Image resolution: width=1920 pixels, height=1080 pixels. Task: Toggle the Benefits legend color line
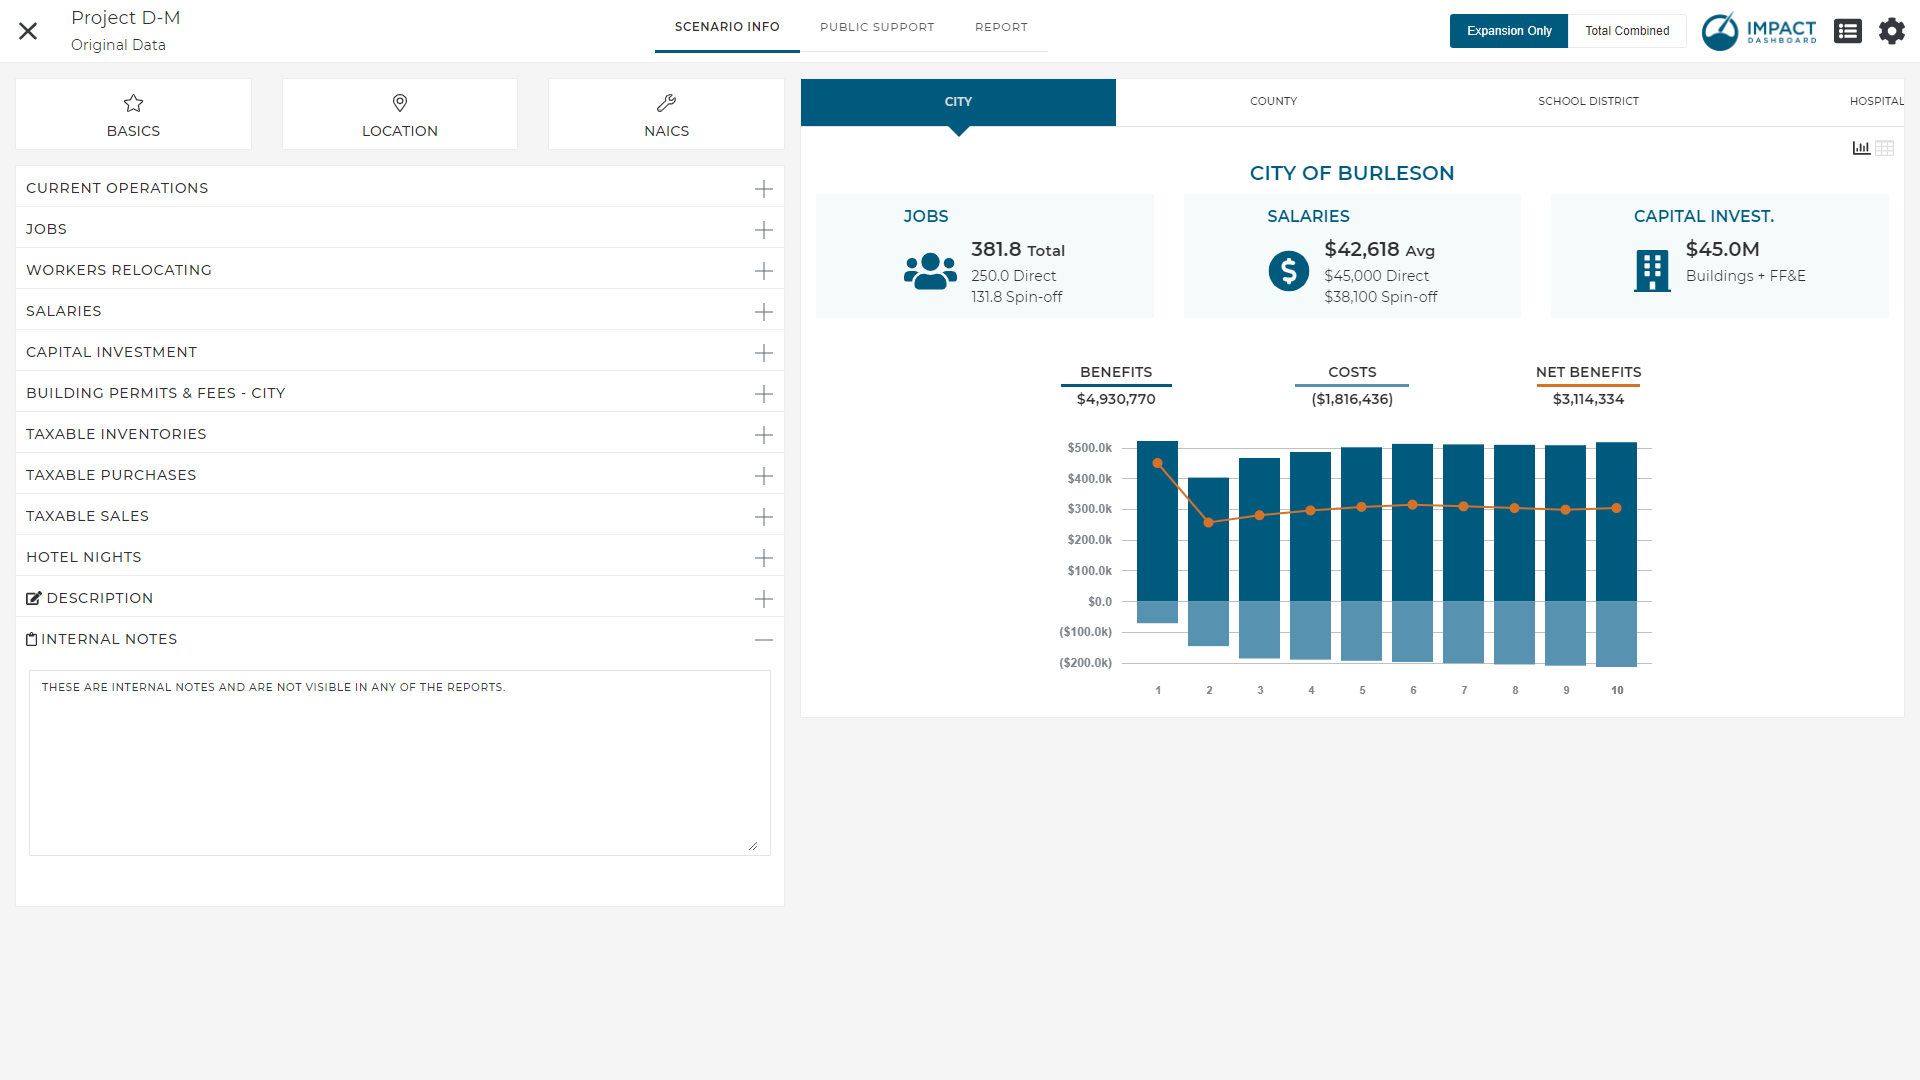(1116, 385)
